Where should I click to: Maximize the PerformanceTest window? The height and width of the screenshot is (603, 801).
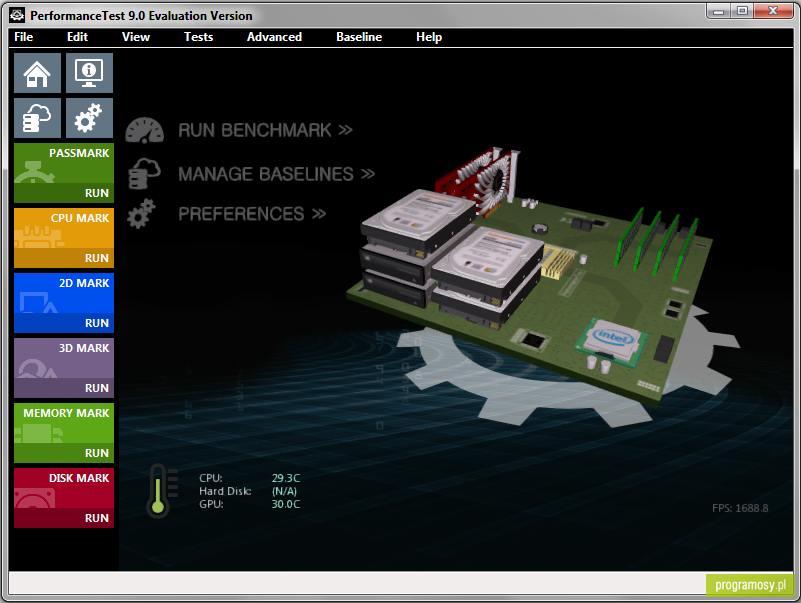[742, 11]
